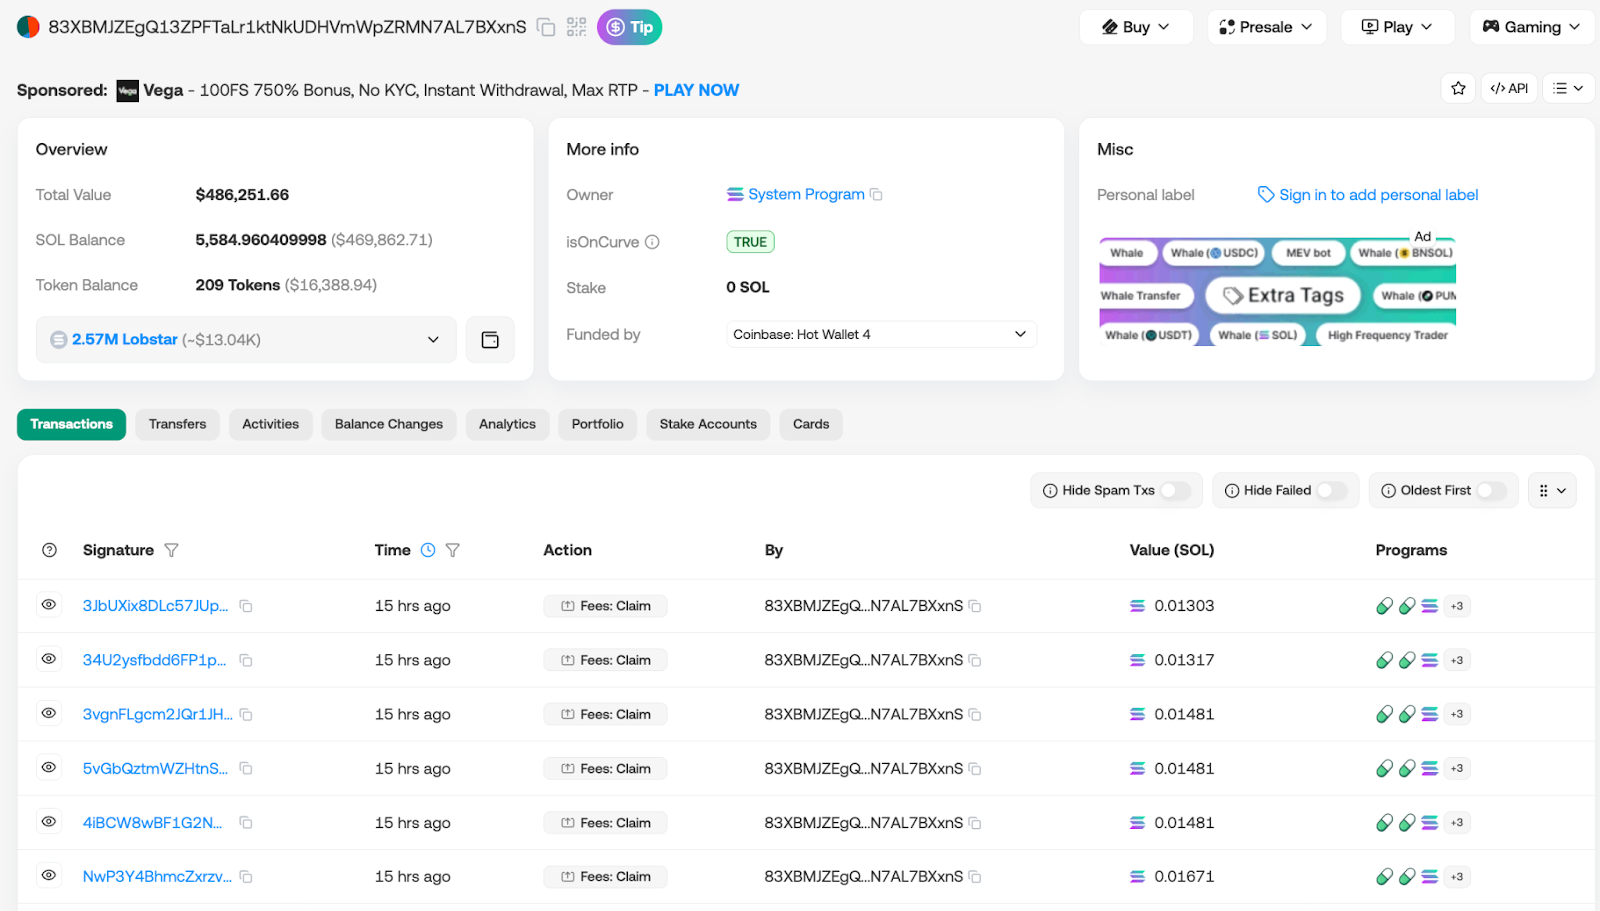Copy the wallet address at top
This screenshot has width=1600, height=911.
pyautogui.click(x=546, y=28)
